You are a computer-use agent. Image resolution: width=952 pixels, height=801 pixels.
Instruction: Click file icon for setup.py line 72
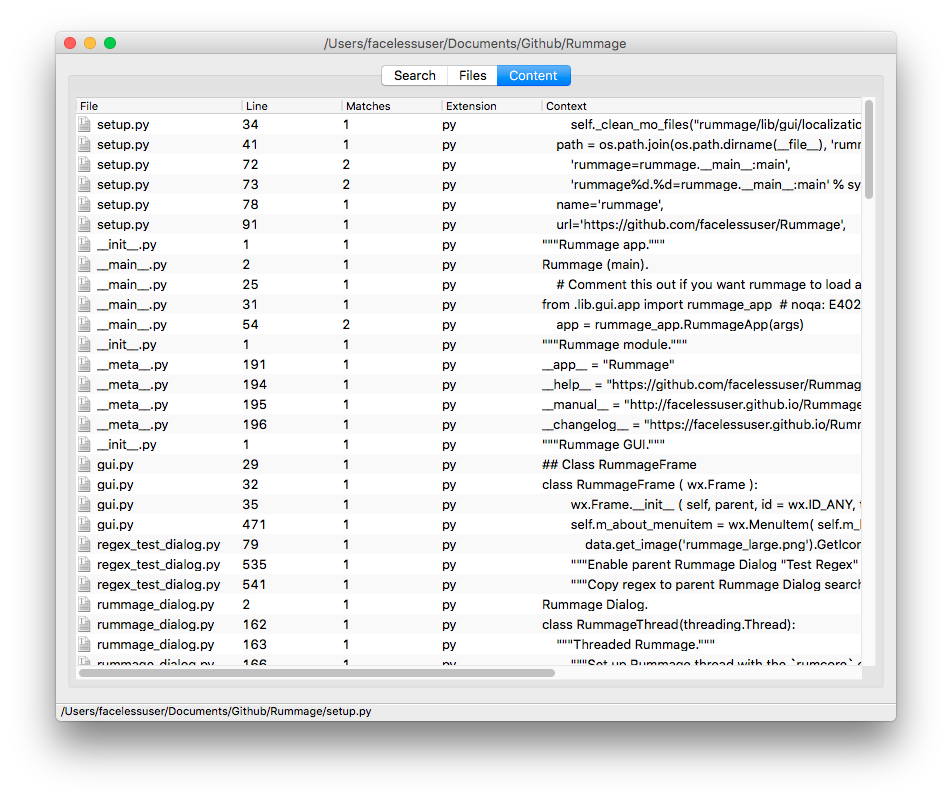coord(84,165)
